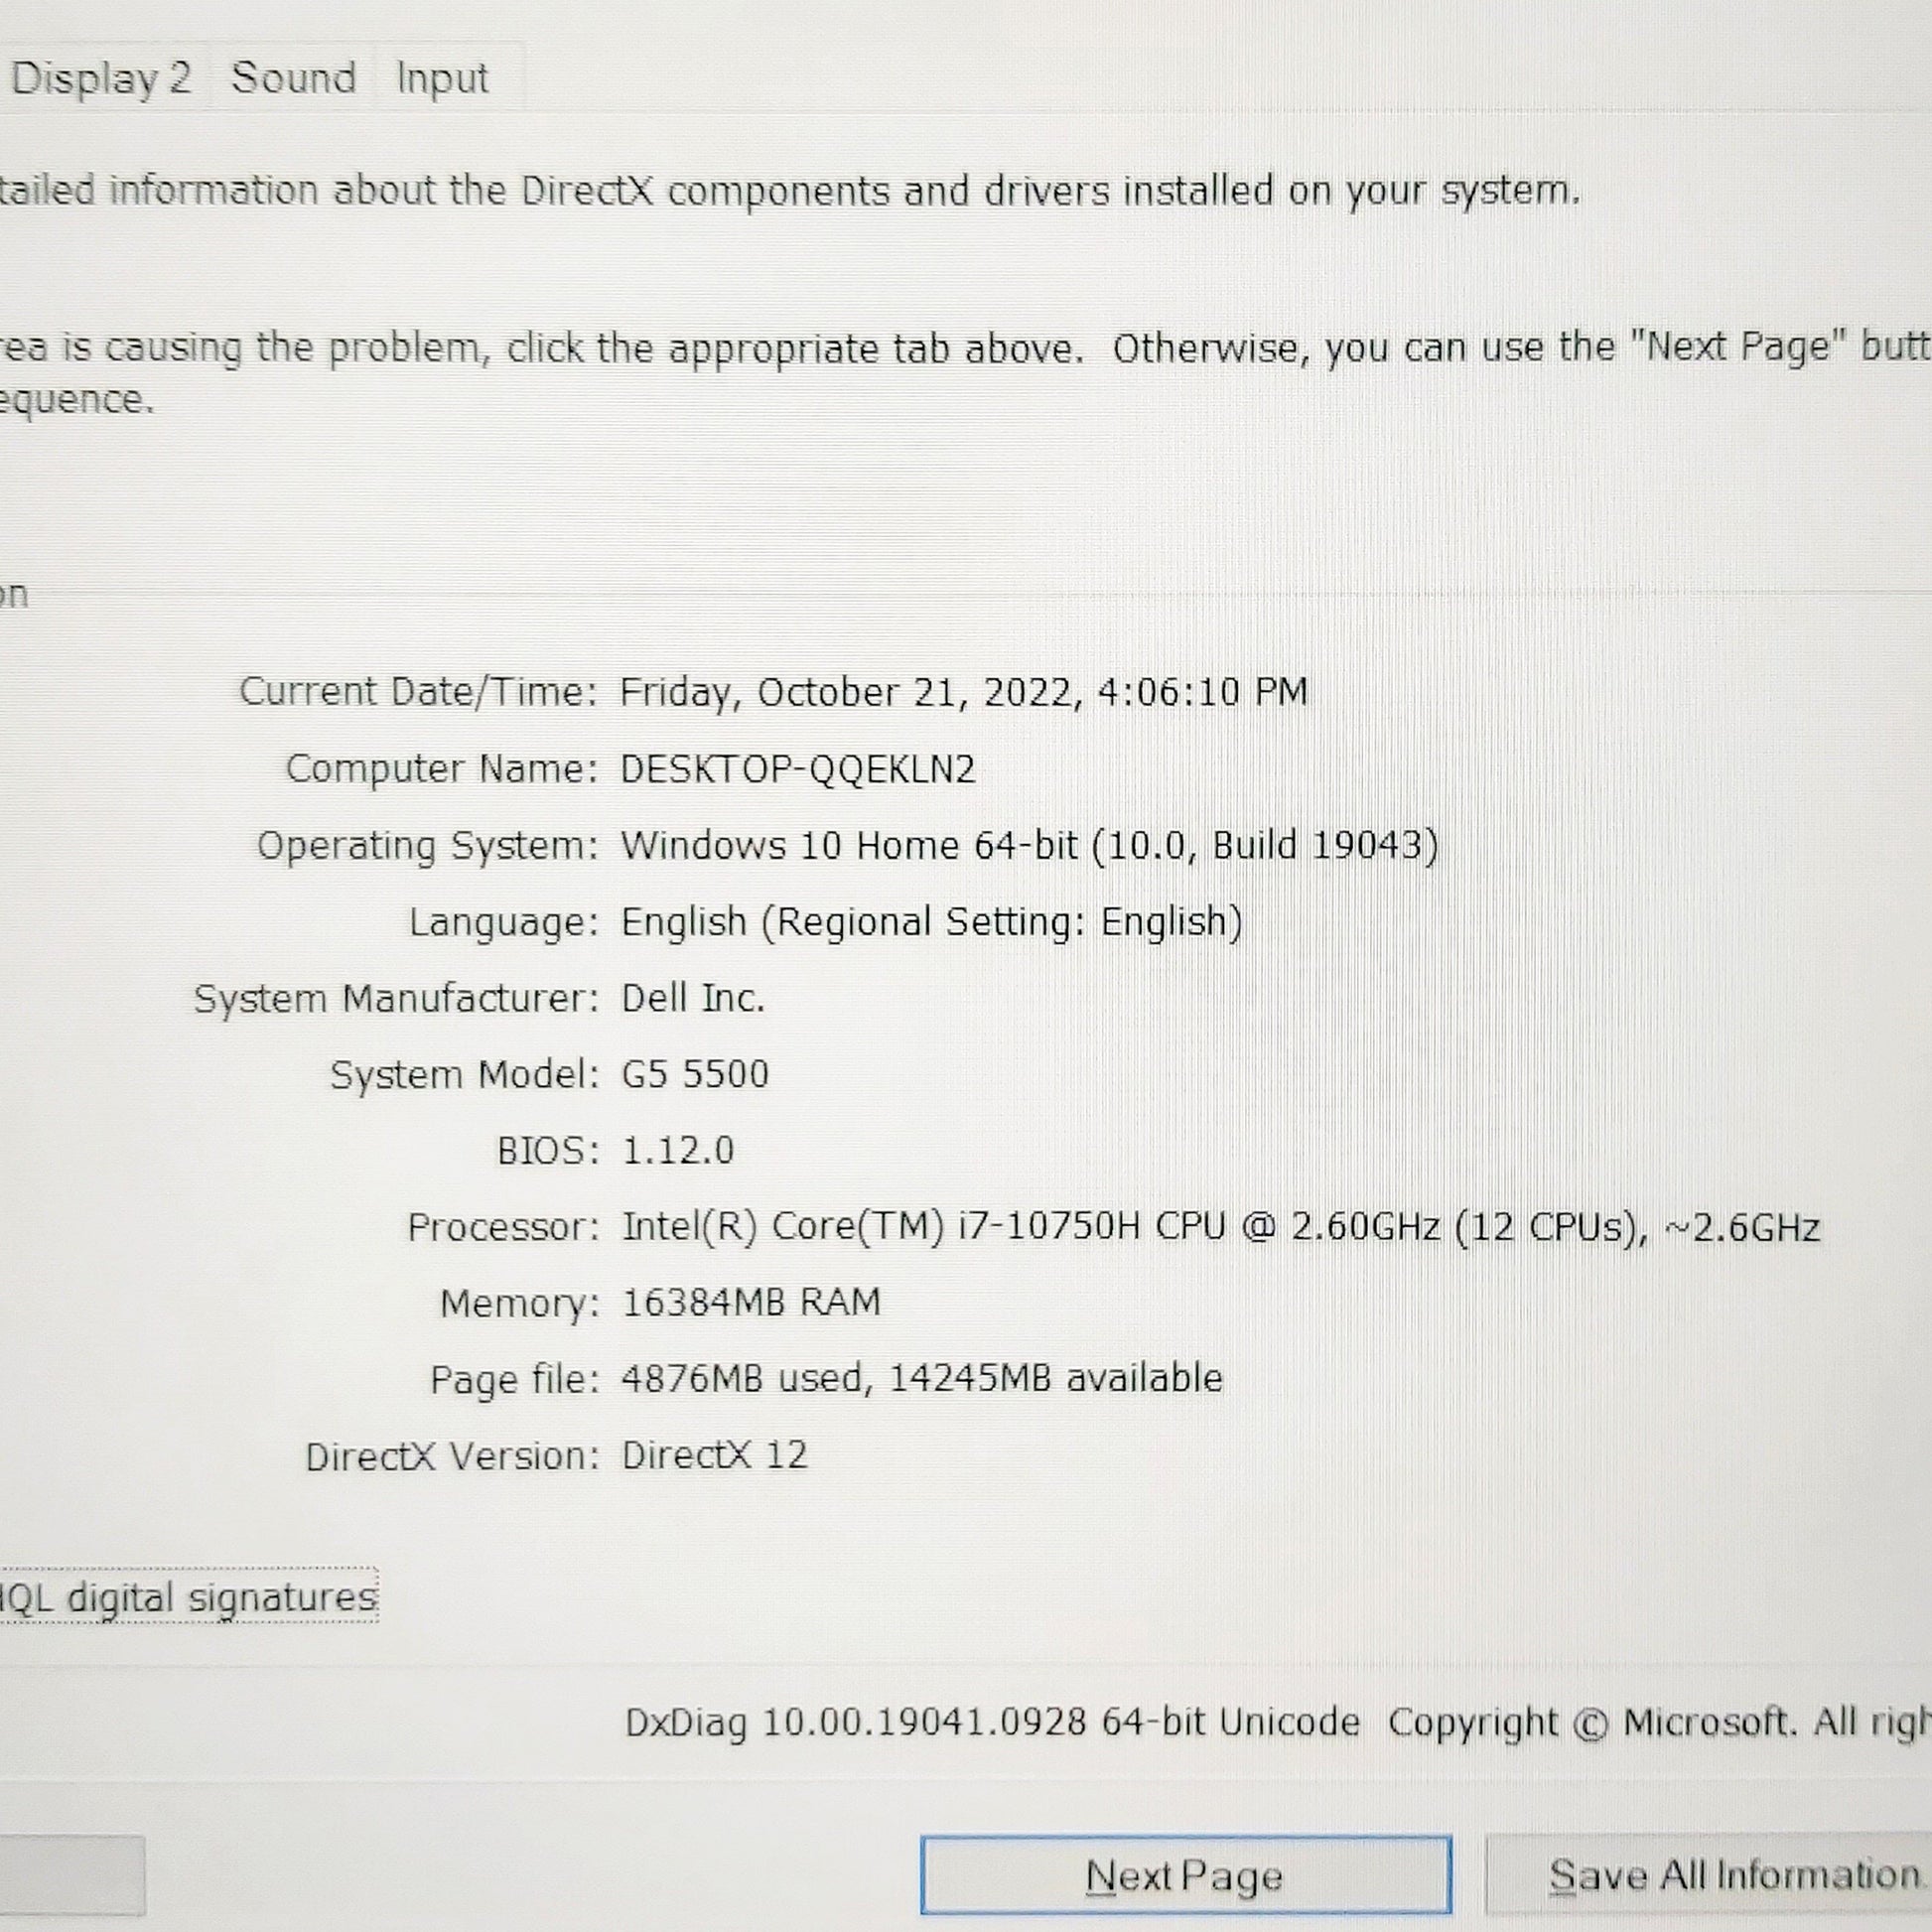Viewport: 1932px width, 1932px height.
Task: Click the System Model value G5 5500
Action: 695,1075
